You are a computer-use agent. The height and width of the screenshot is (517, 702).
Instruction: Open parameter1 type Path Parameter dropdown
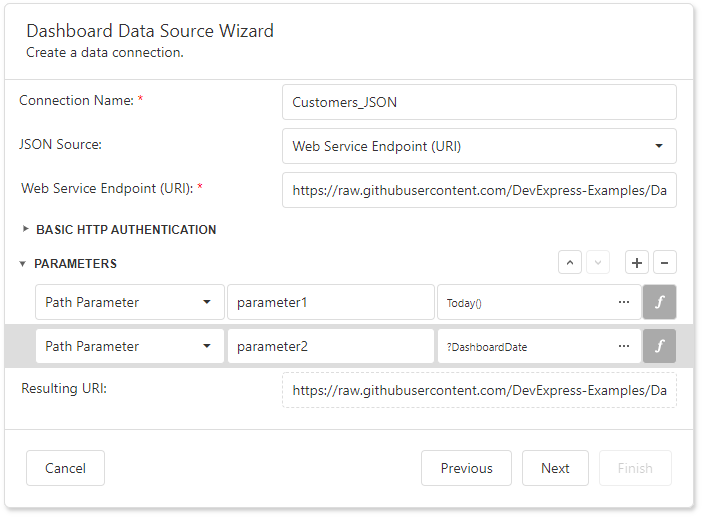click(x=129, y=302)
